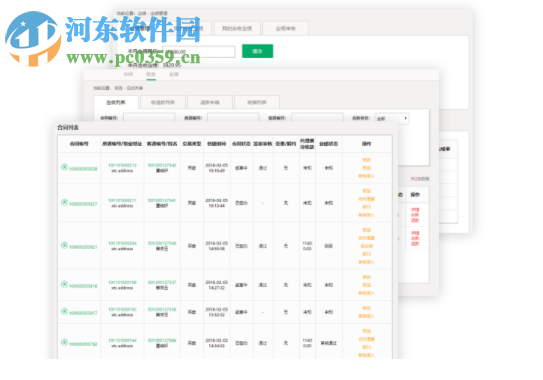Click the topmost orange action link in row 100000355818
The image size is (543, 380).
(366, 277)
